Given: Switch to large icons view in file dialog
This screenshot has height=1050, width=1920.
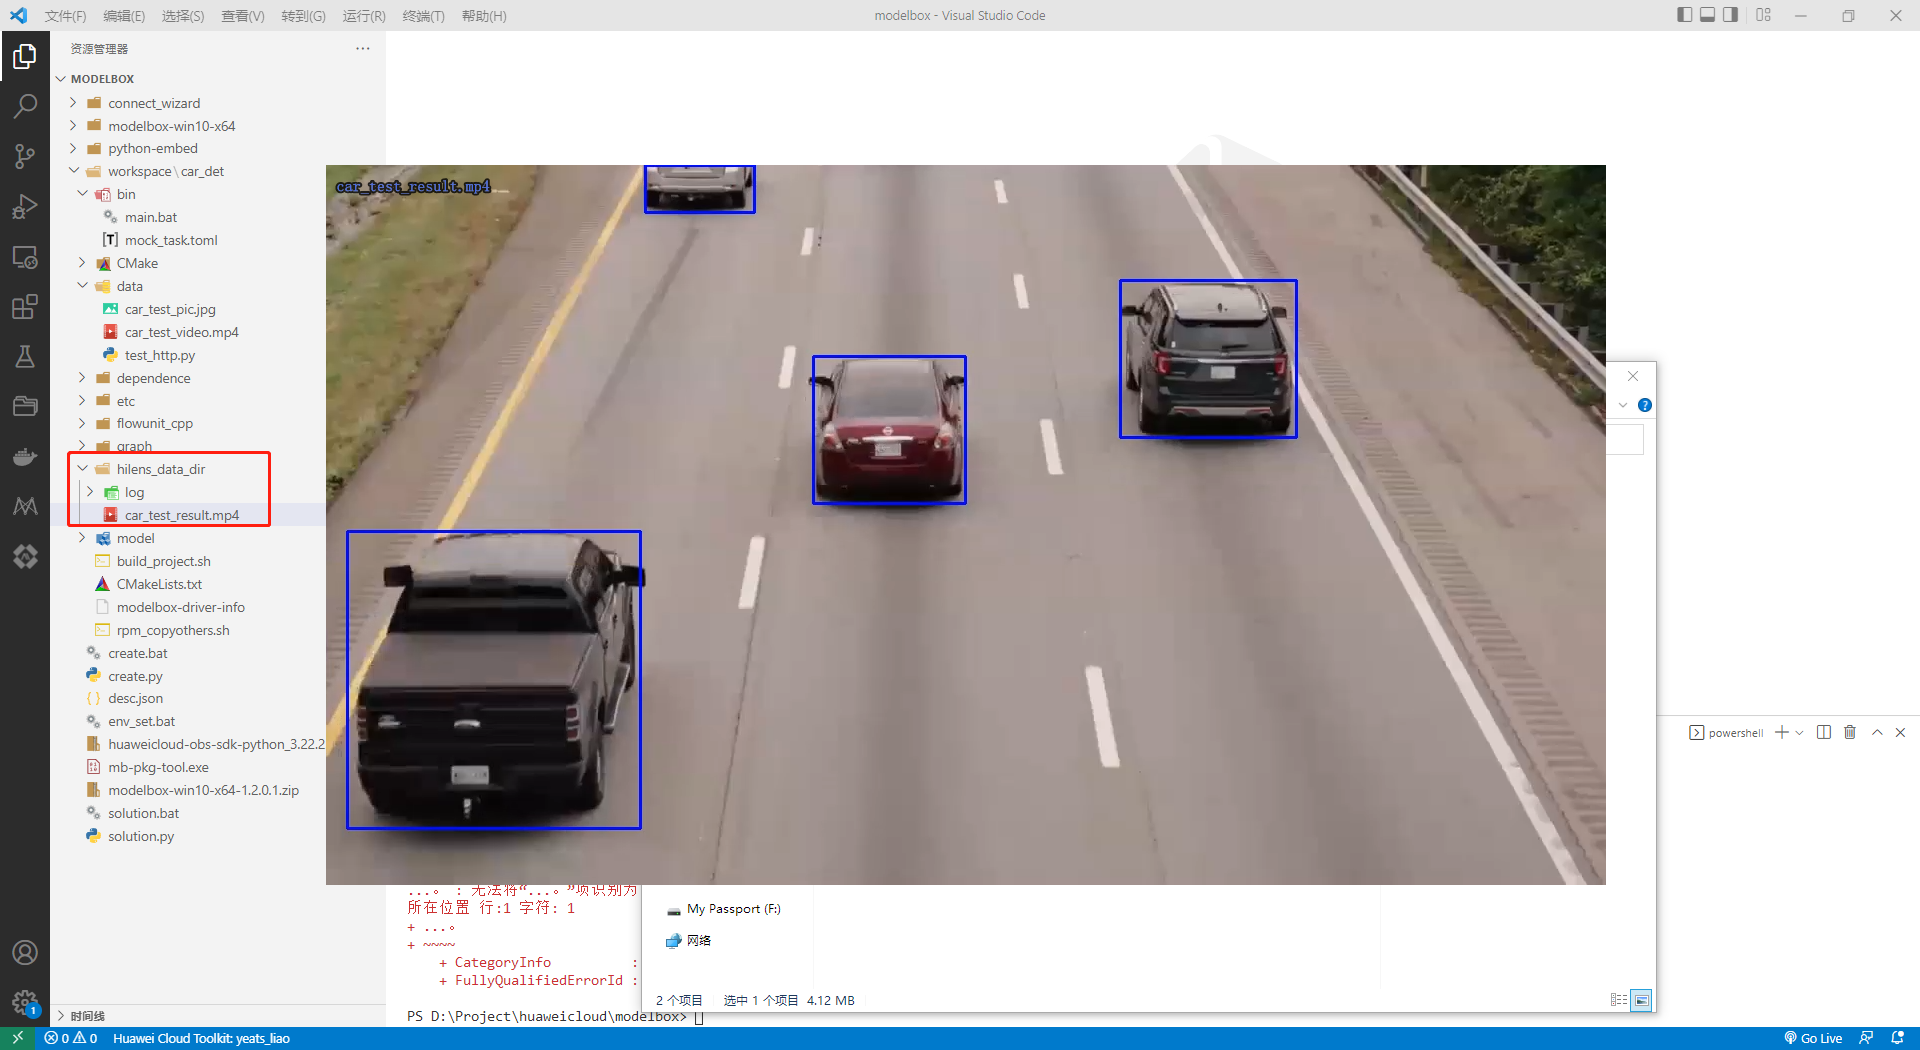Looking at the screenshot, I should [x=1641, y=1000].
